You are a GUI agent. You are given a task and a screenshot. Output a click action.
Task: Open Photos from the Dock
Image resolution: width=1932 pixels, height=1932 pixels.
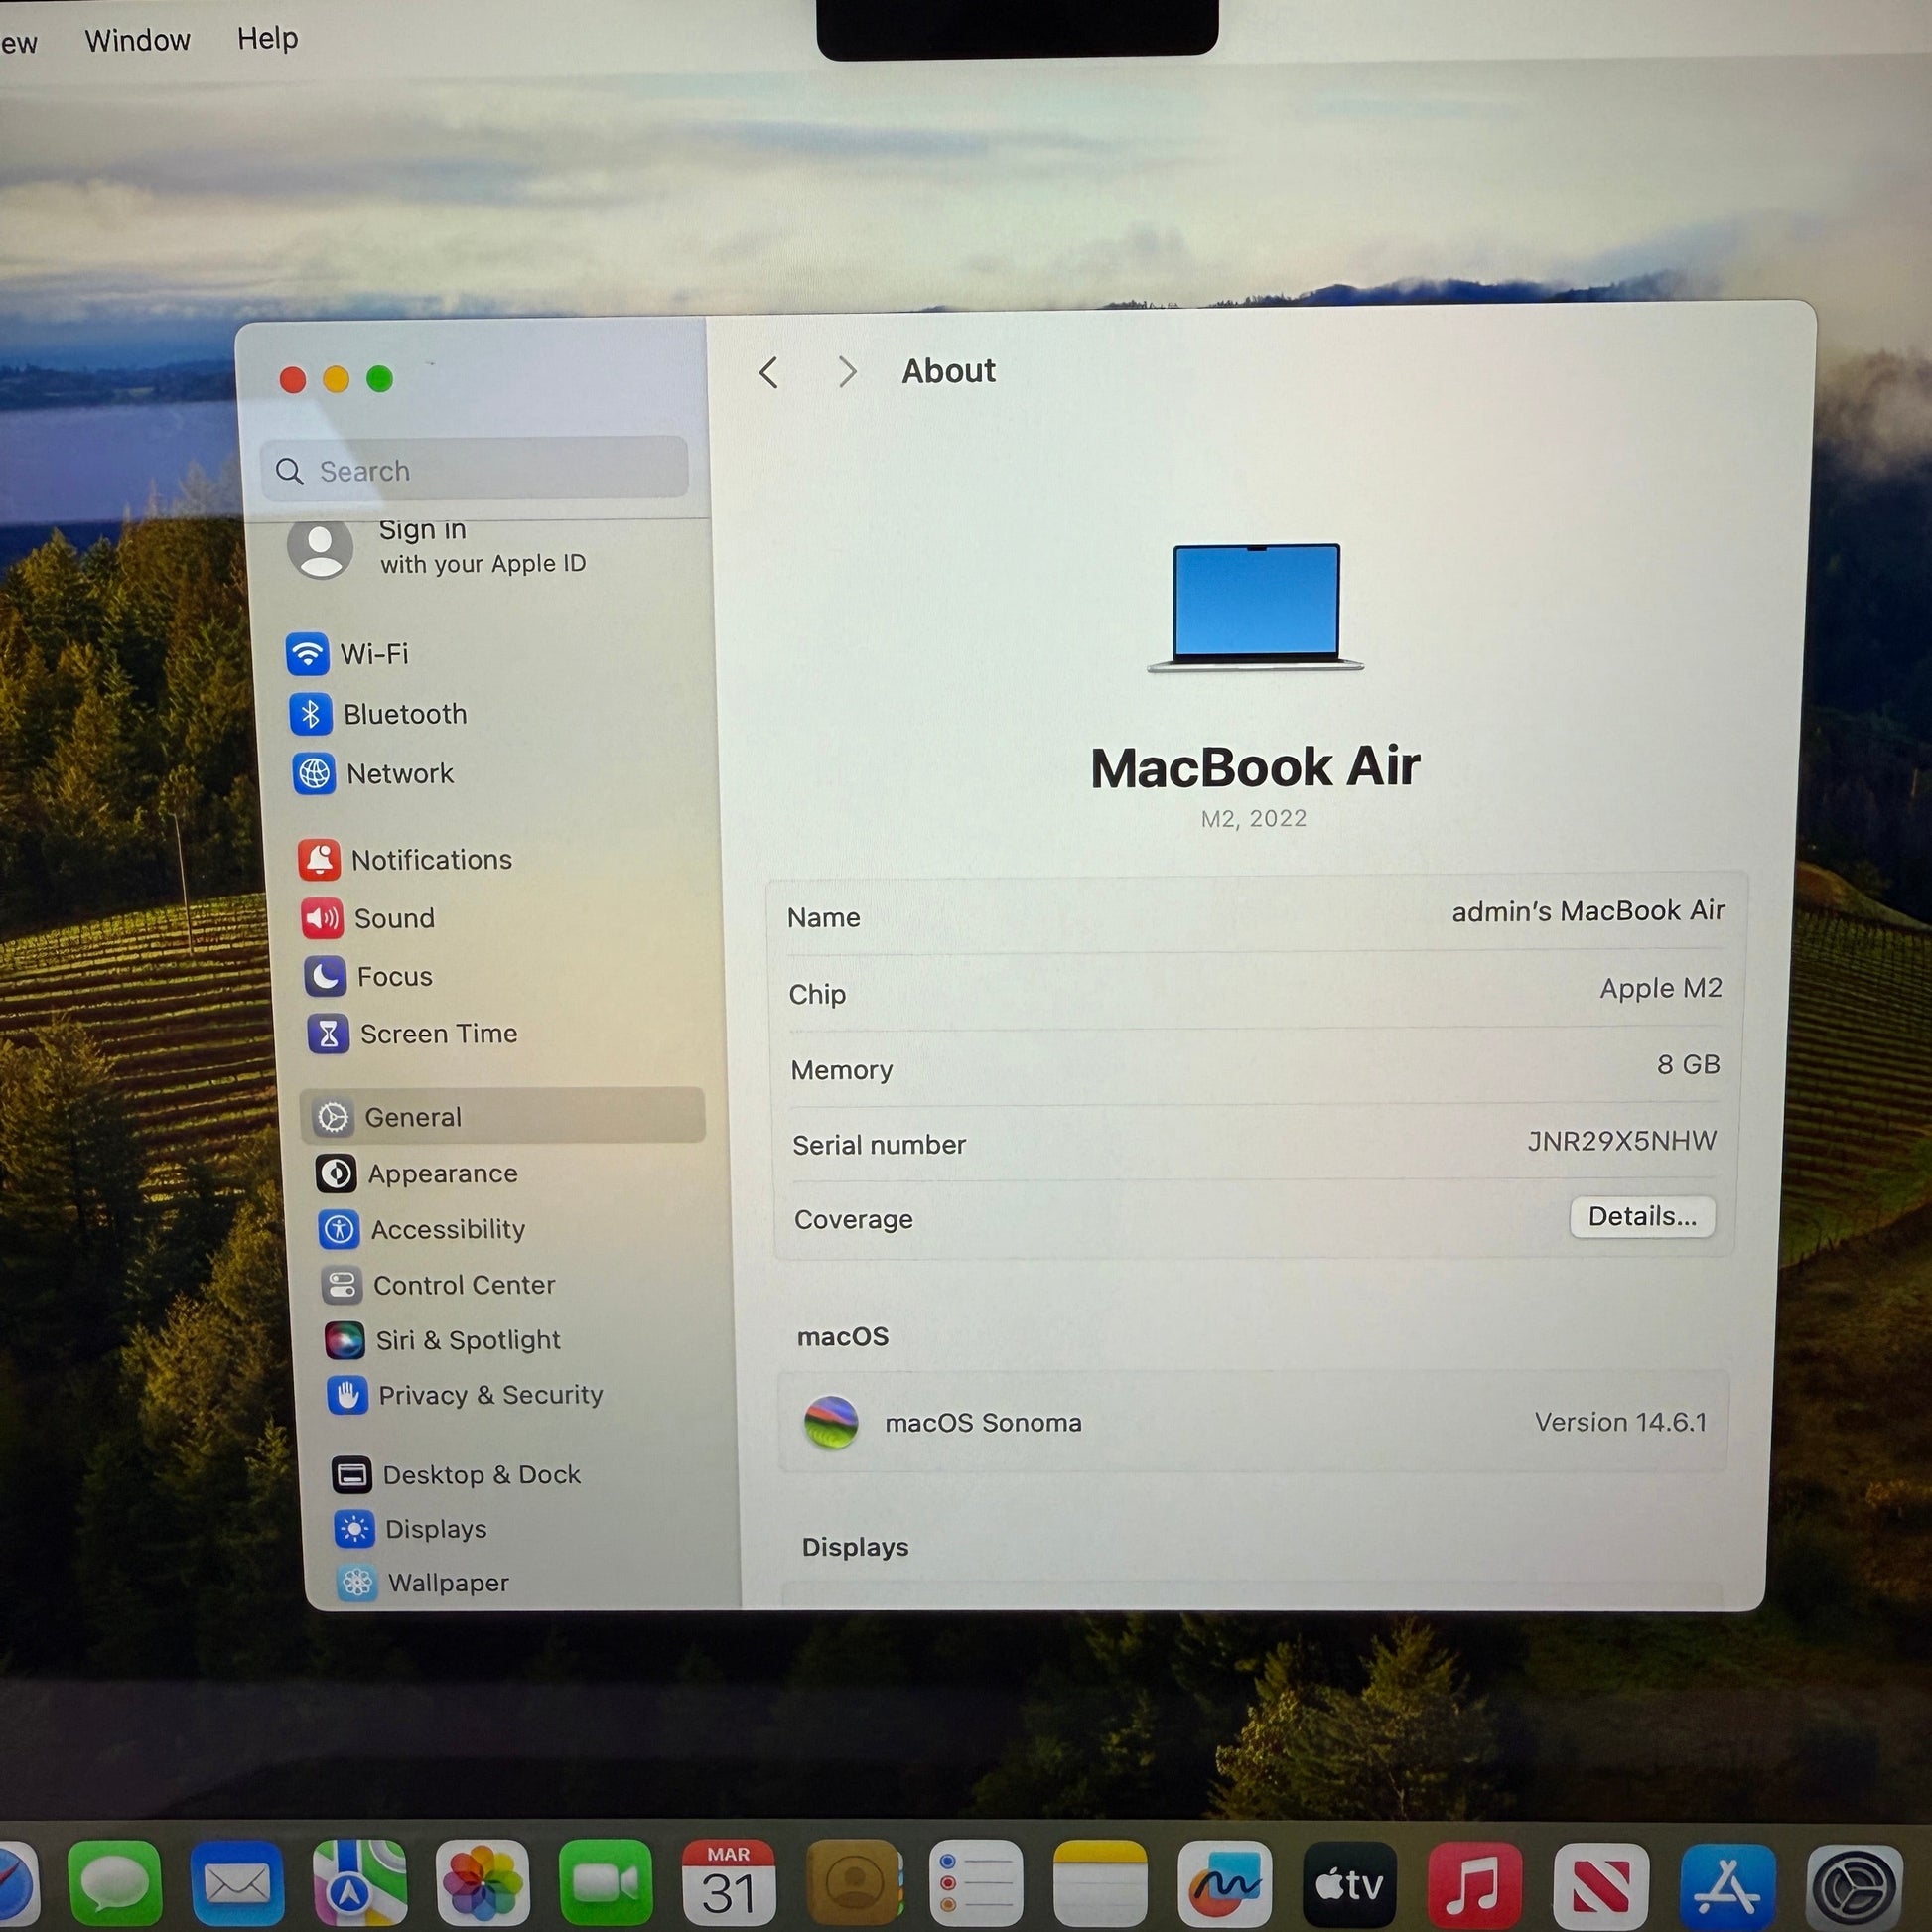482,1884
